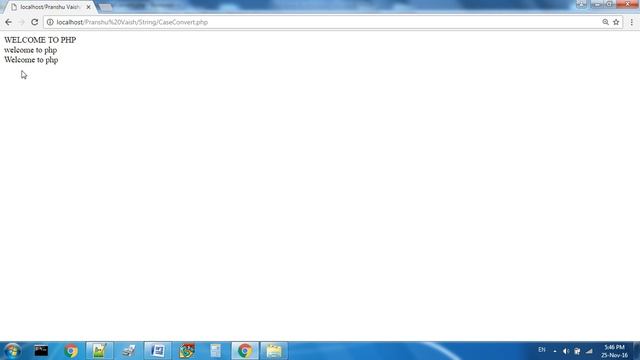Click the lowercase text 'welcome to php'
The image size is (640, 360).
[31, 50]
